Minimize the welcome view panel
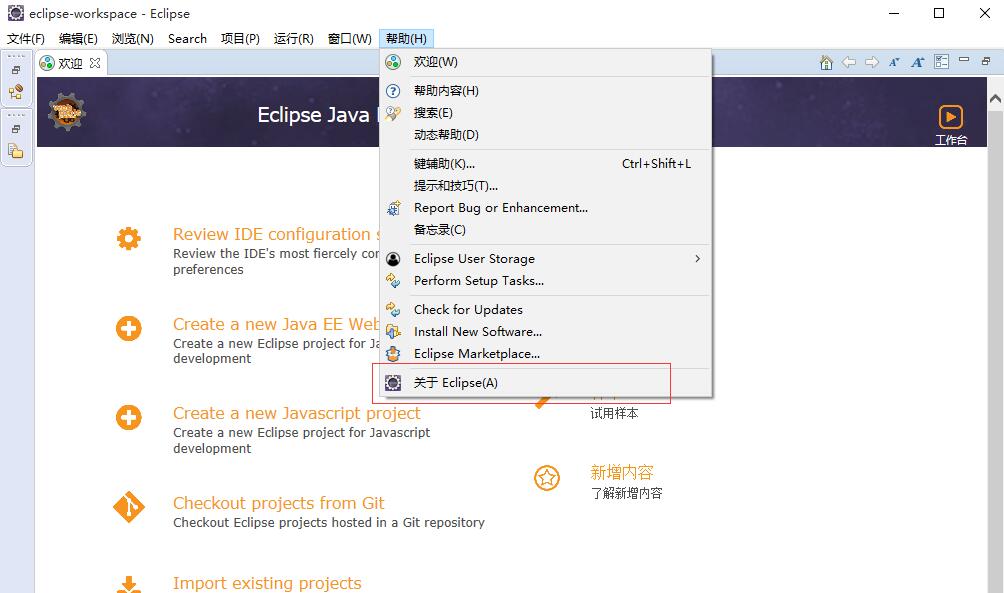This screenshot has width=1004, height=593. click(964, 60)
